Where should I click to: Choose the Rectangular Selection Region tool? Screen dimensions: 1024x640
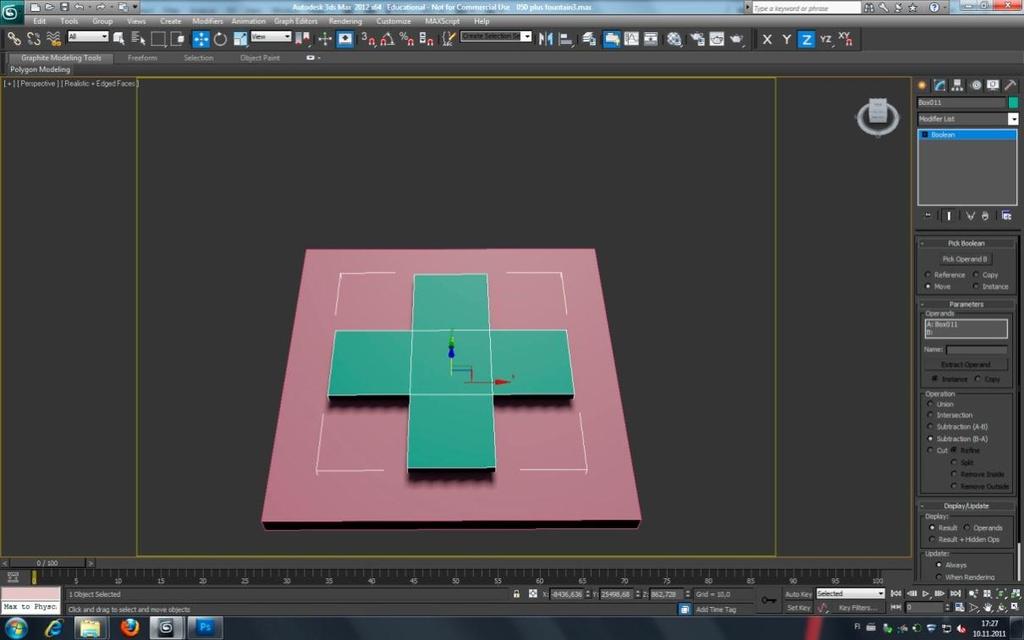click(x=158, y=39)
